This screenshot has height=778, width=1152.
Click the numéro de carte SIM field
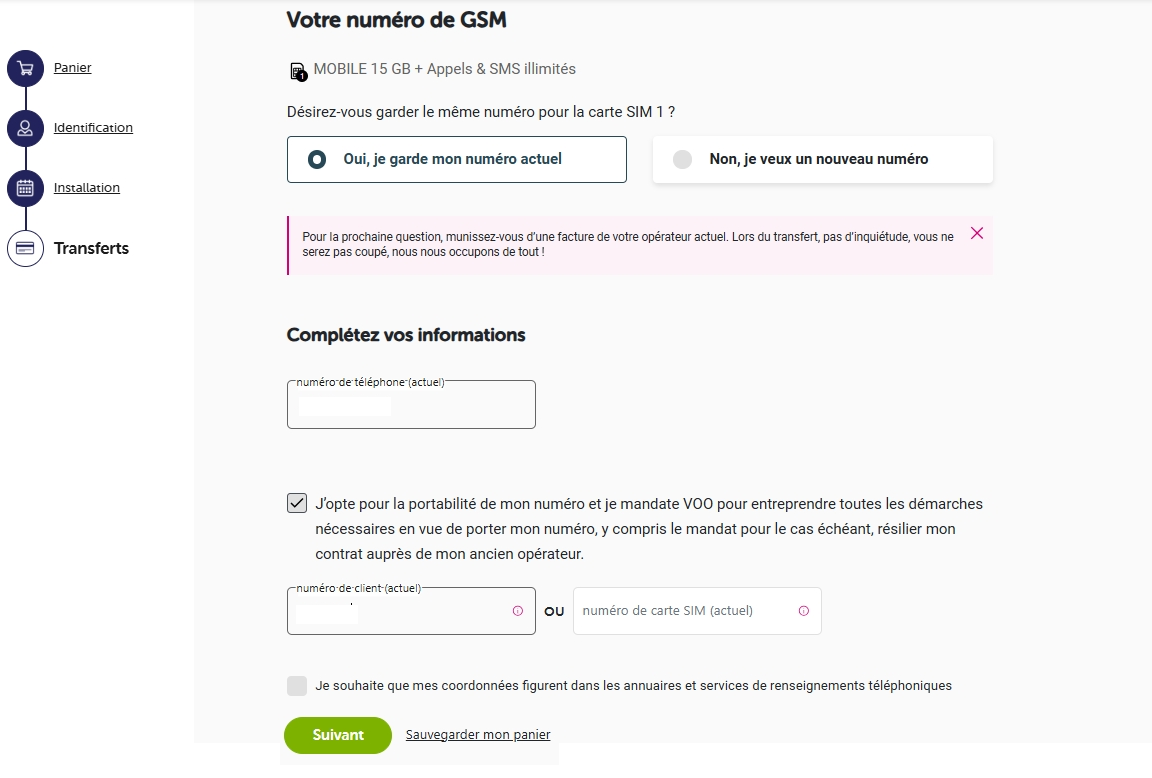pos(690,611)
